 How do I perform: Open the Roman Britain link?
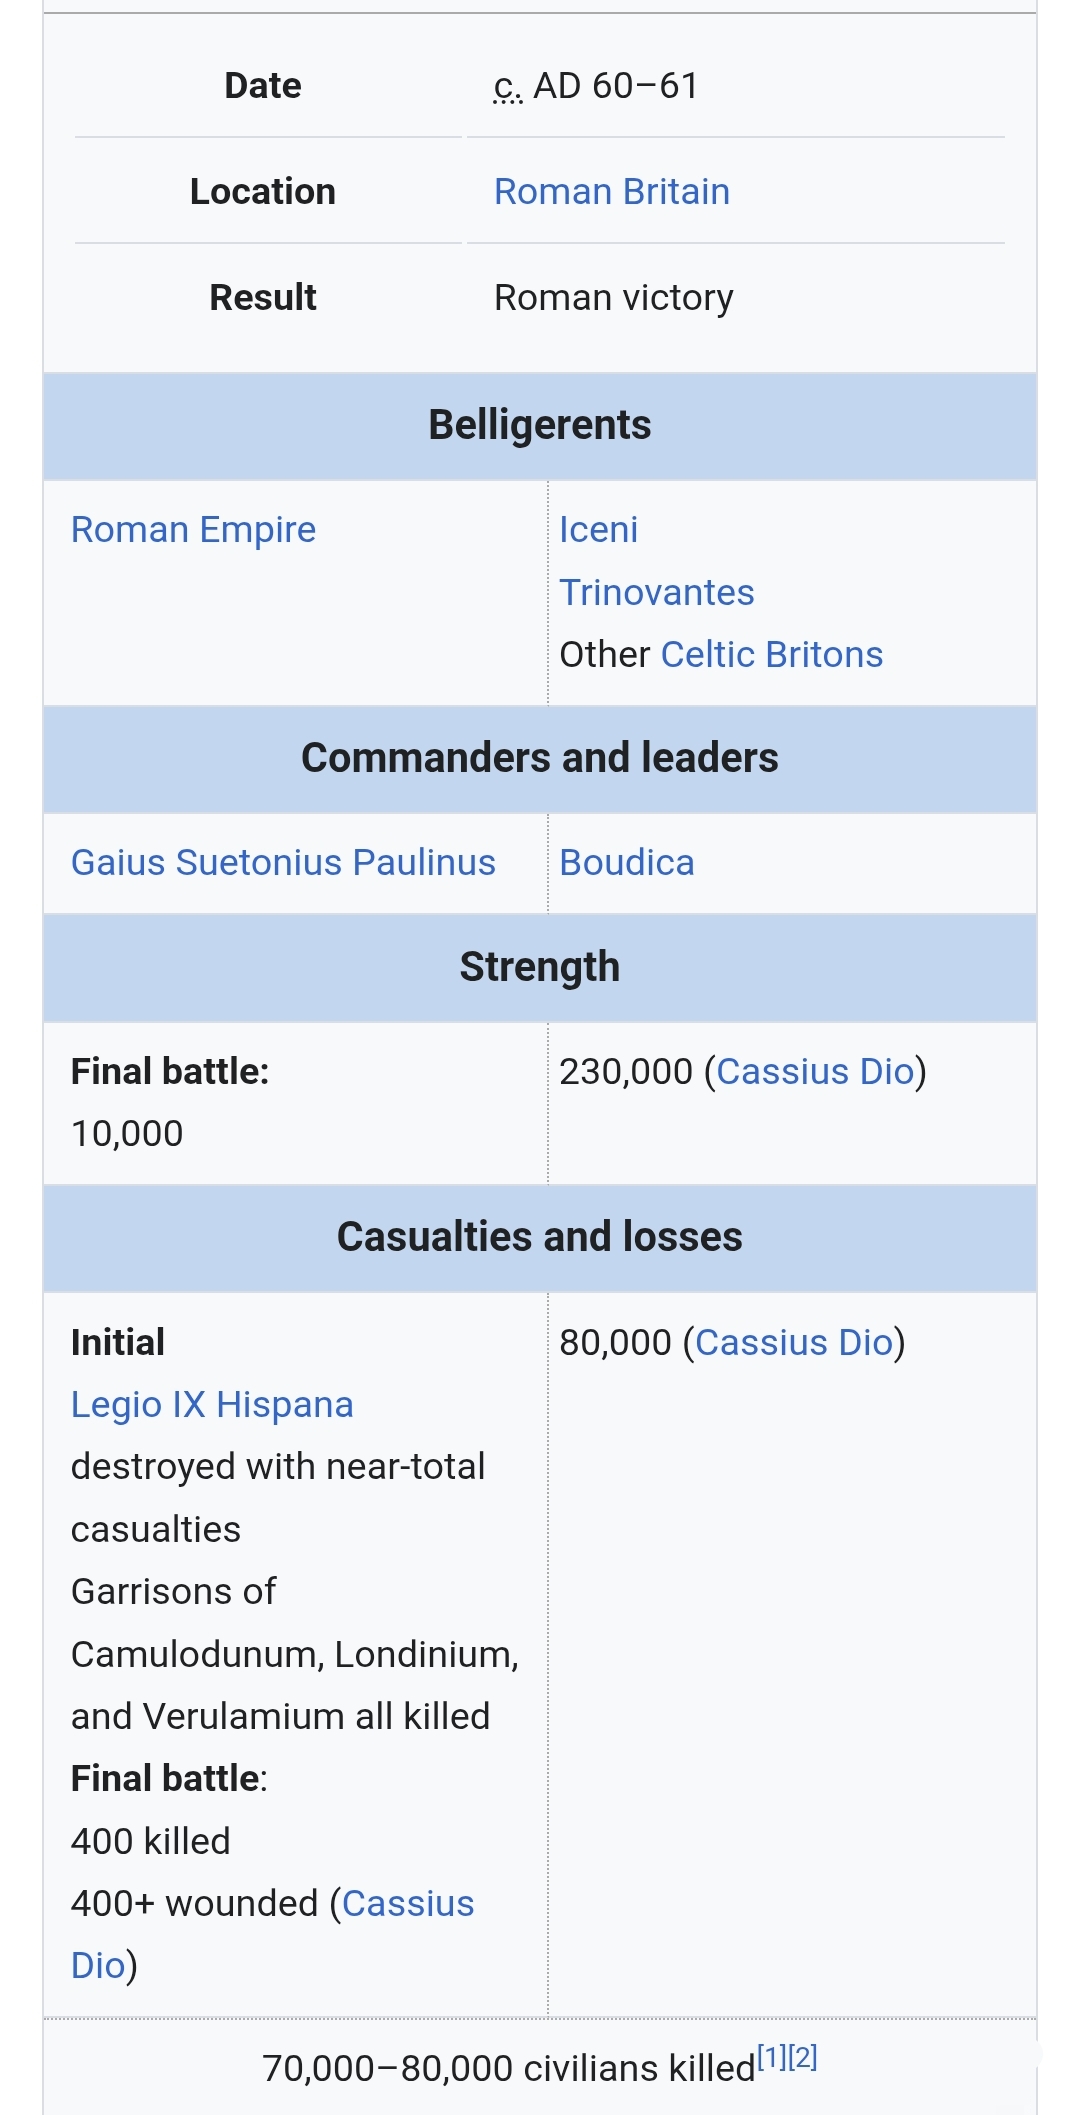[x=611, y=191]
